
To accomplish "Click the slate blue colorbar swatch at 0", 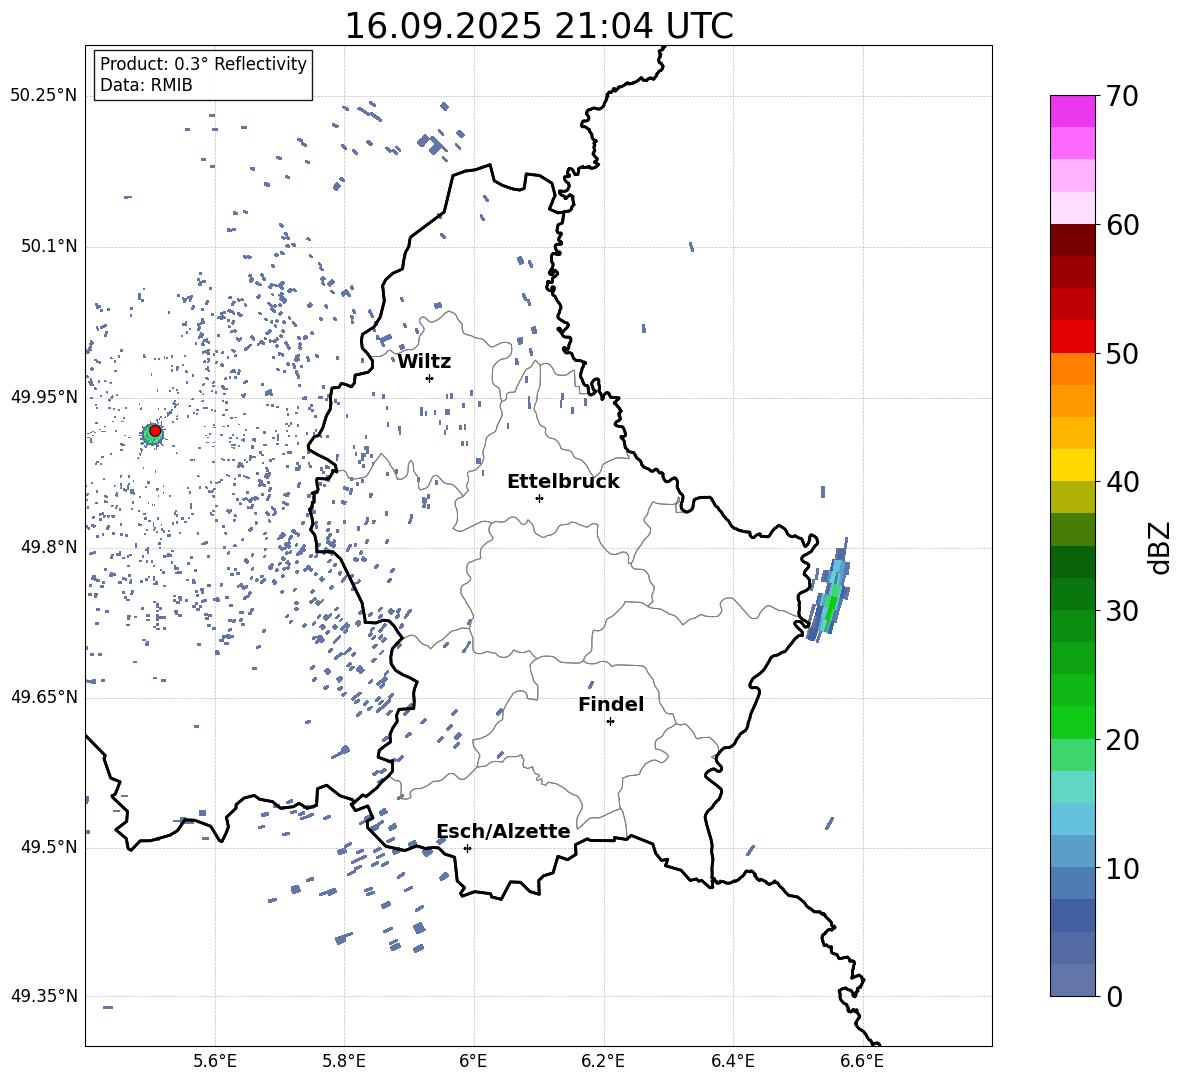I will 1073,981.
